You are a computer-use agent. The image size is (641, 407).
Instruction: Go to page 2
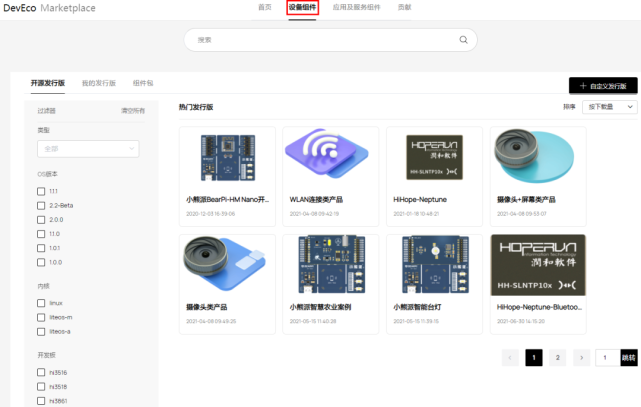[558, 358]
